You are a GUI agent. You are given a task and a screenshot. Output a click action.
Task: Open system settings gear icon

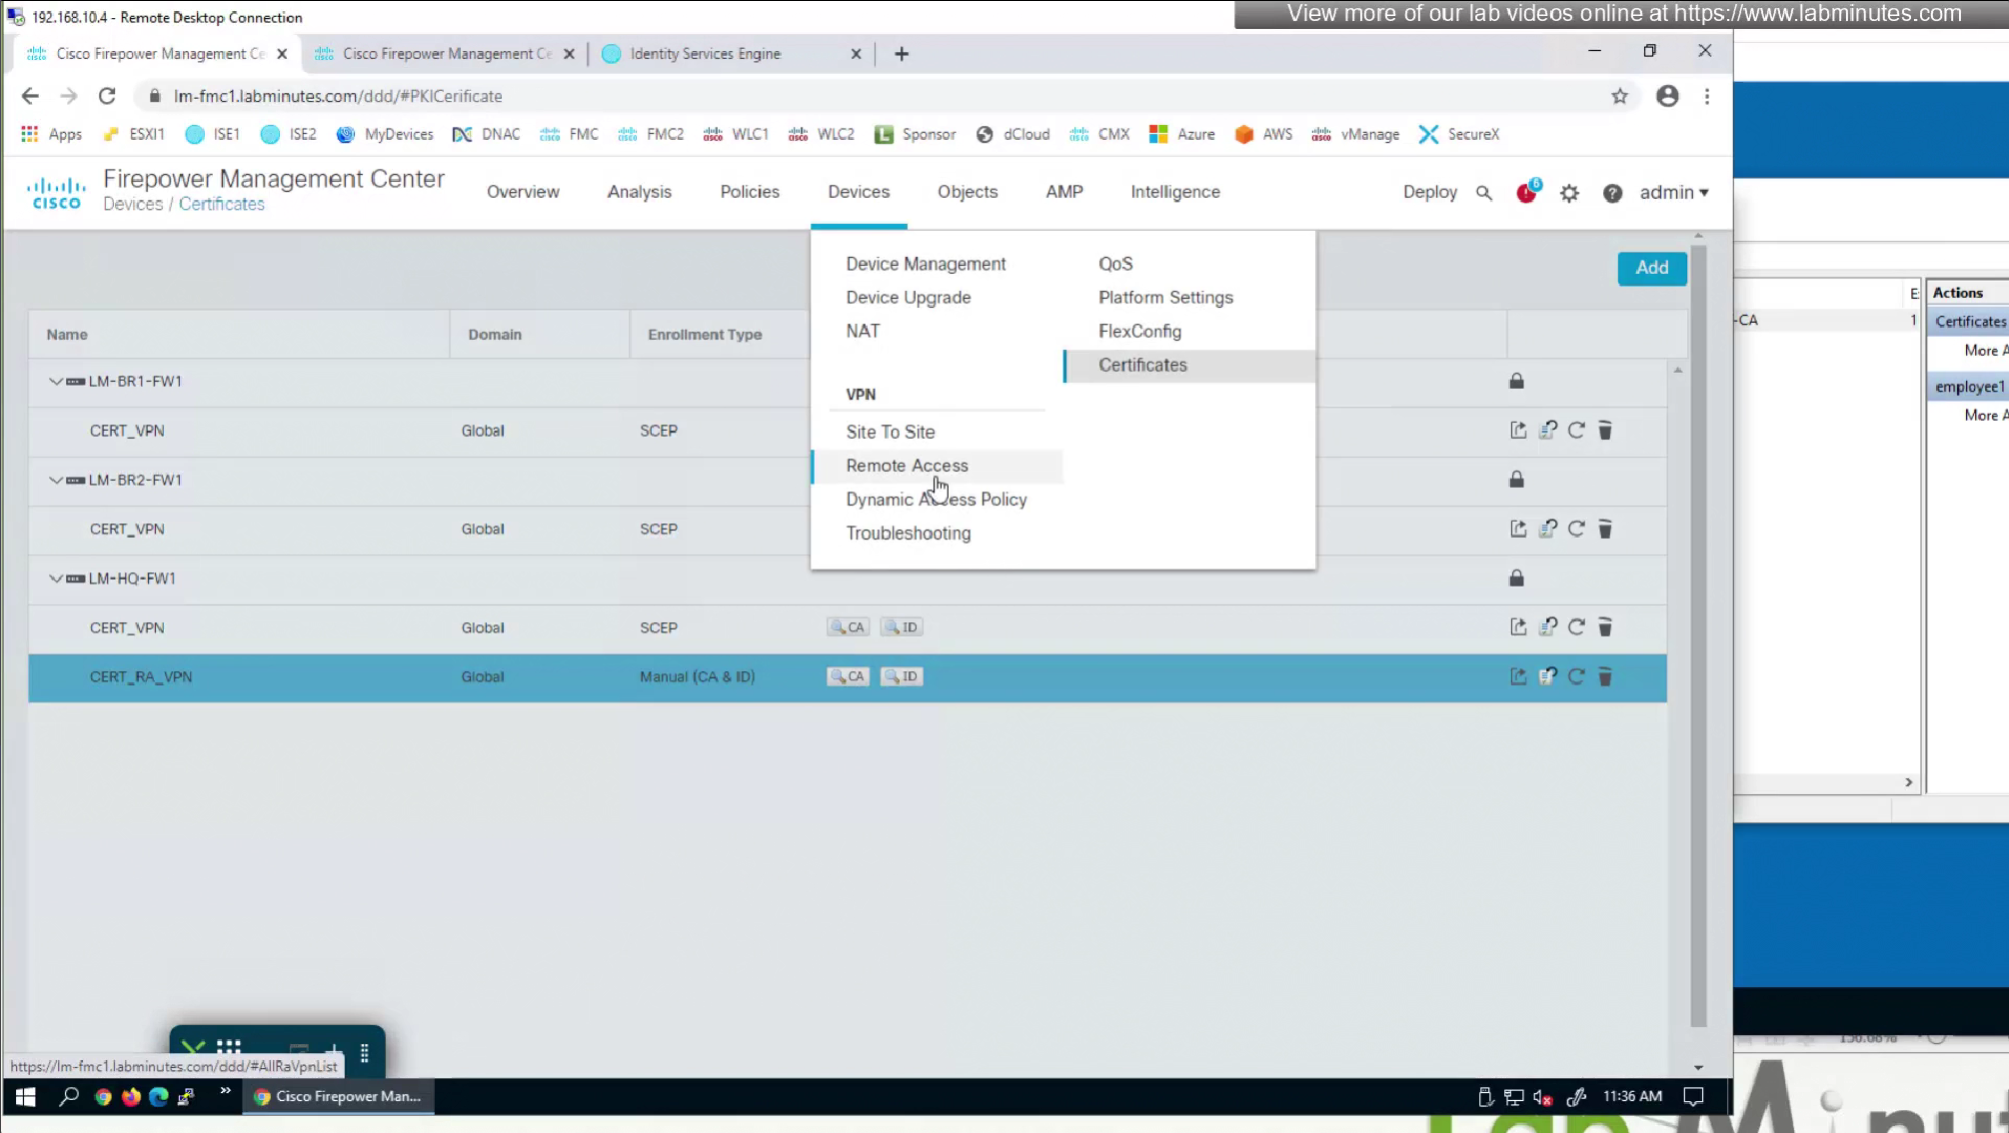(x=1569, y=193)
